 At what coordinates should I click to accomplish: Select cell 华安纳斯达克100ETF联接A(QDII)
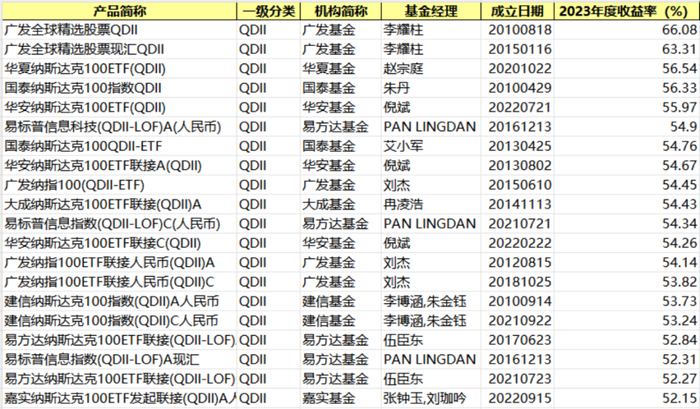[x=119, y=166]
